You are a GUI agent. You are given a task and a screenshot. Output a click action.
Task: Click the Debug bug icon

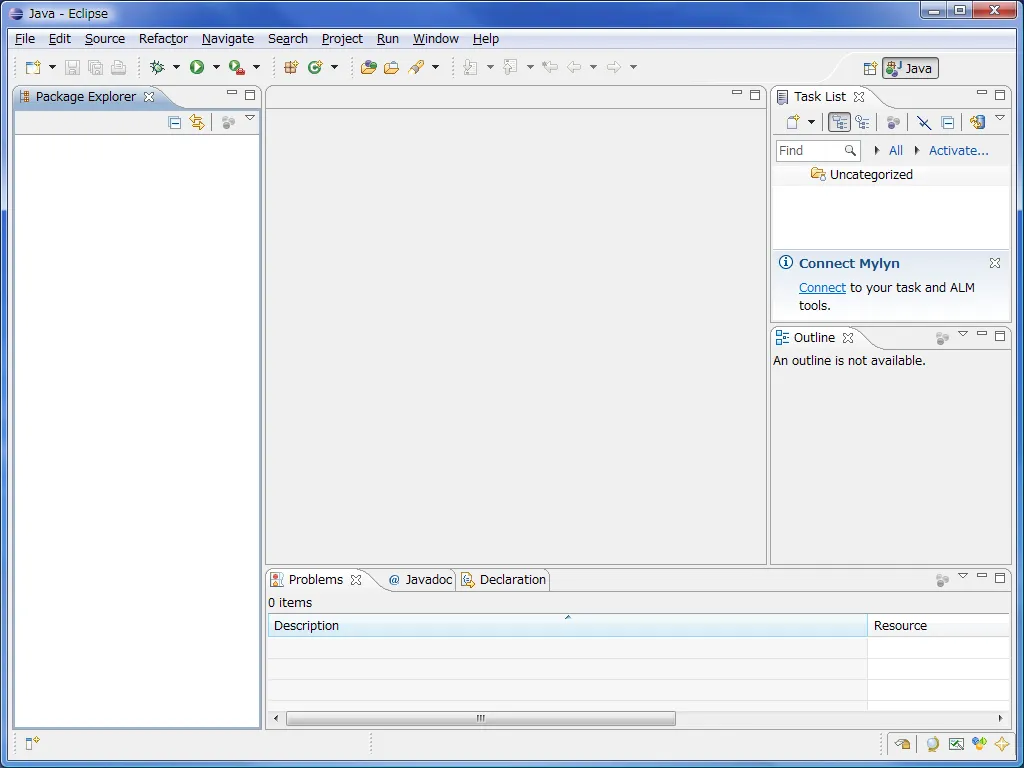[157, 67]
